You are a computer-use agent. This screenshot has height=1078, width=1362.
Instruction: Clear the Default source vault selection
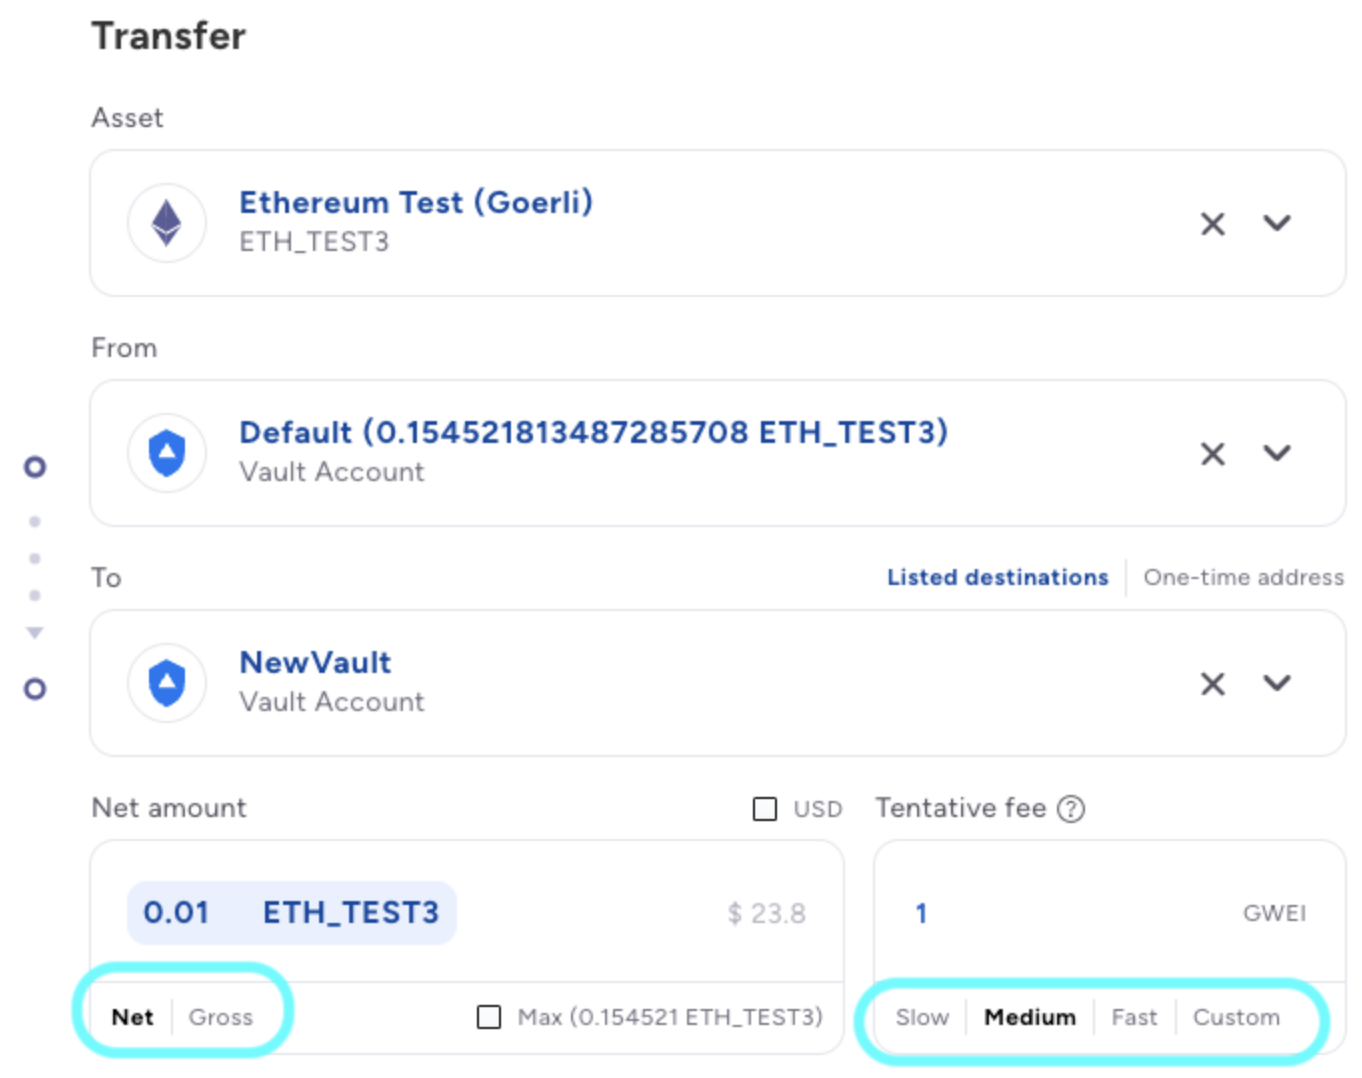coord(1212,454)
